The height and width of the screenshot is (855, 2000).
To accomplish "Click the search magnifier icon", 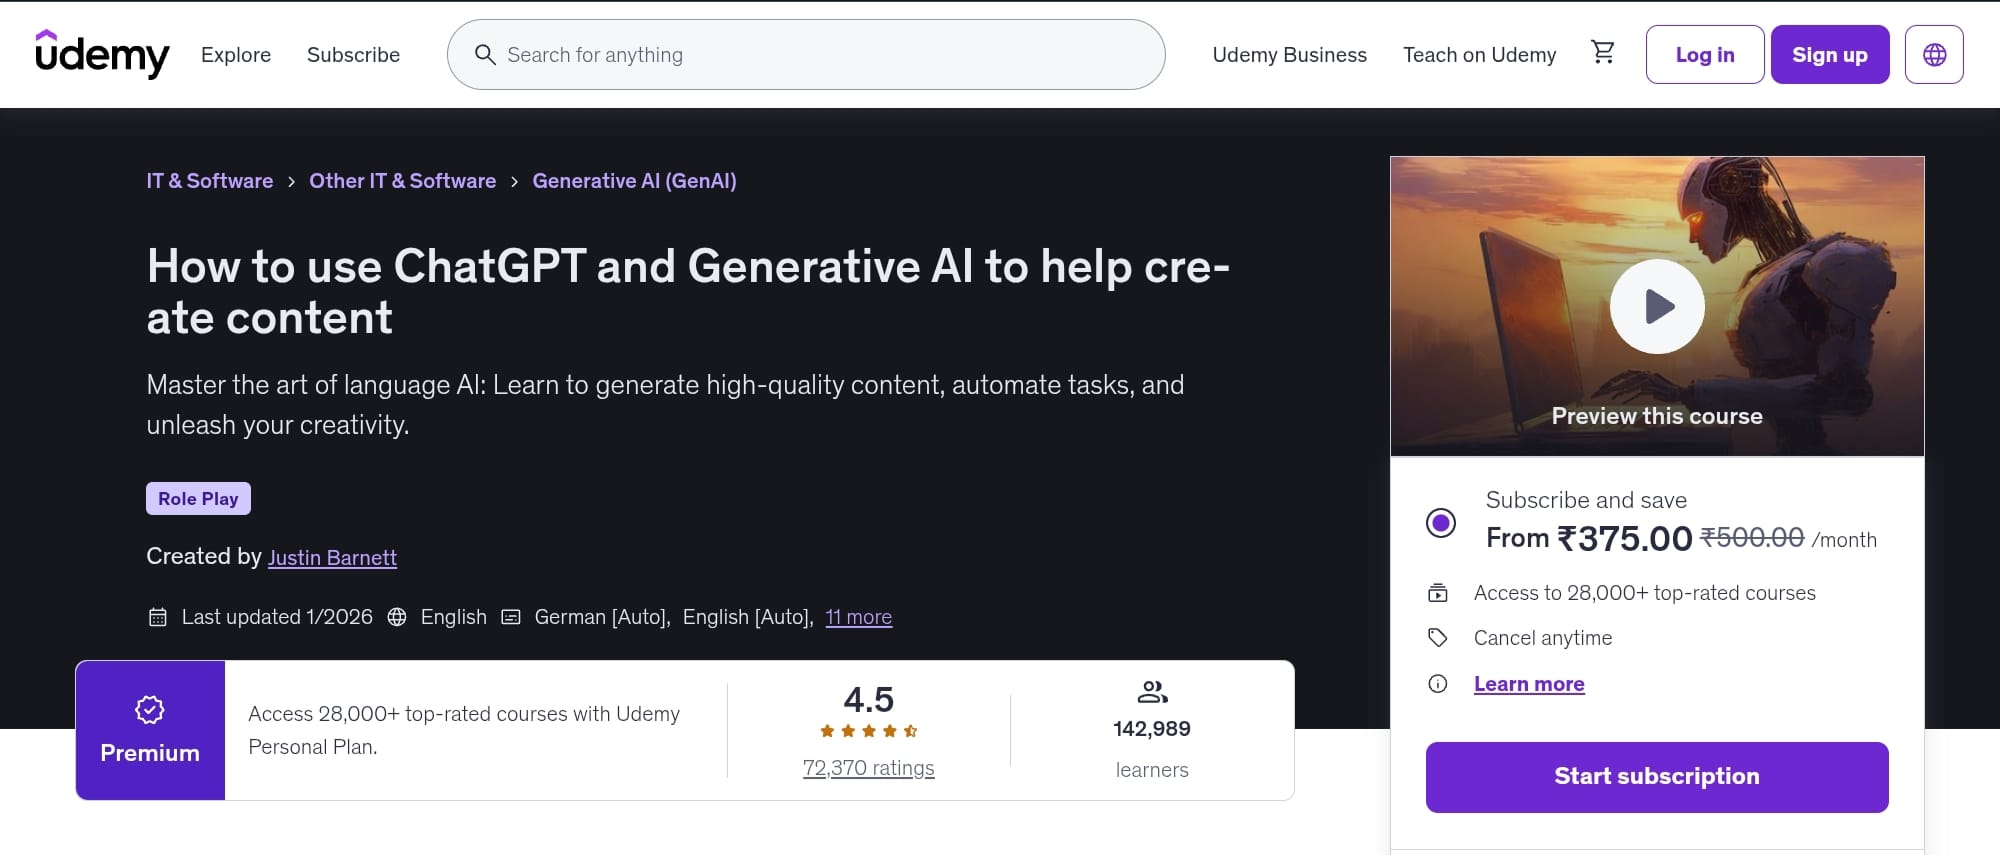I will pos(485,54).
